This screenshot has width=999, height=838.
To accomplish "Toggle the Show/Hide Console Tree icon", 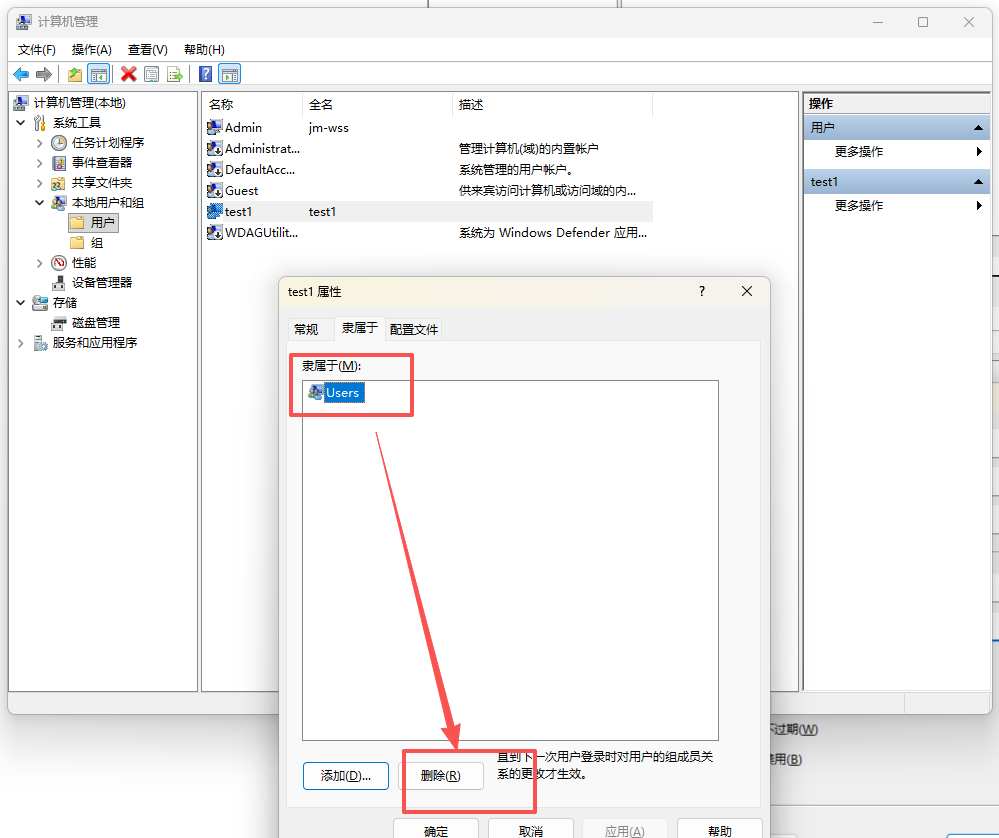I will pos(98,74).
